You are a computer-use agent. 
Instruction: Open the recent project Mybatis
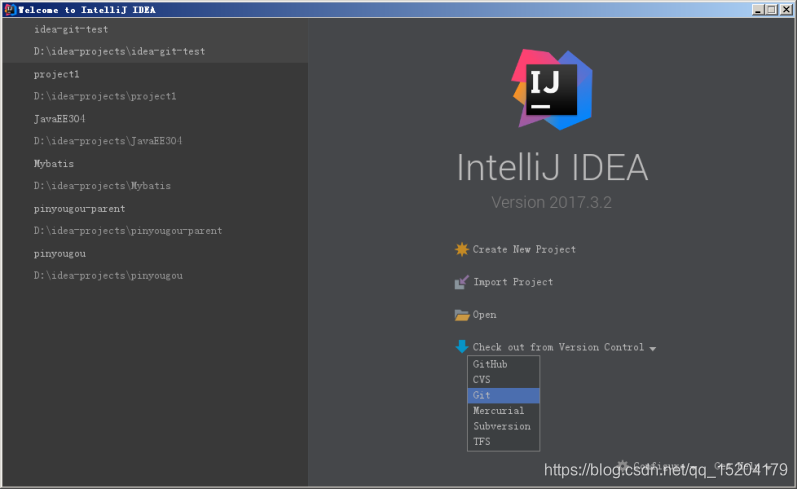(53, 164)
